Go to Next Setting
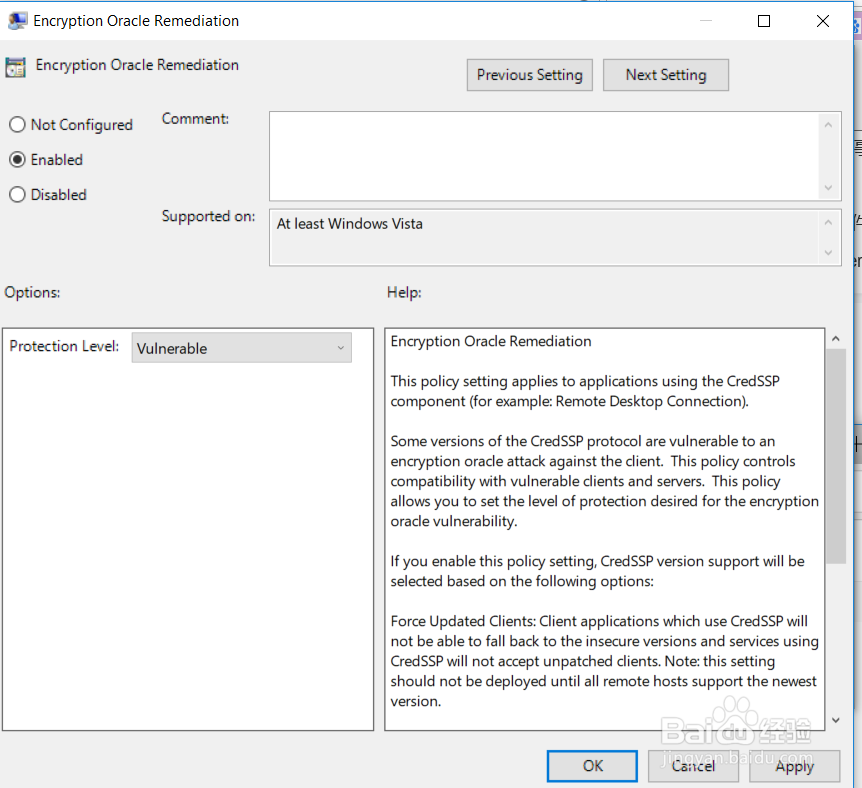The height and width of the screenshot is (788, 862). click(x=665, y=75)
